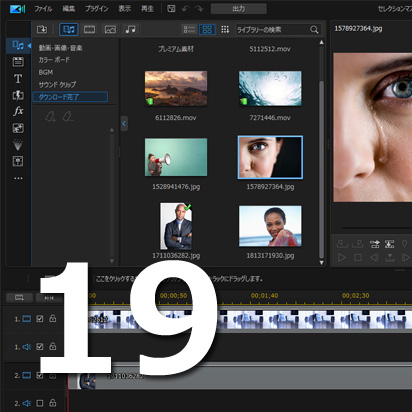The height and width of the screenshot is (412, 412).
Task: Open the 表示 menu
Action: 125,9
